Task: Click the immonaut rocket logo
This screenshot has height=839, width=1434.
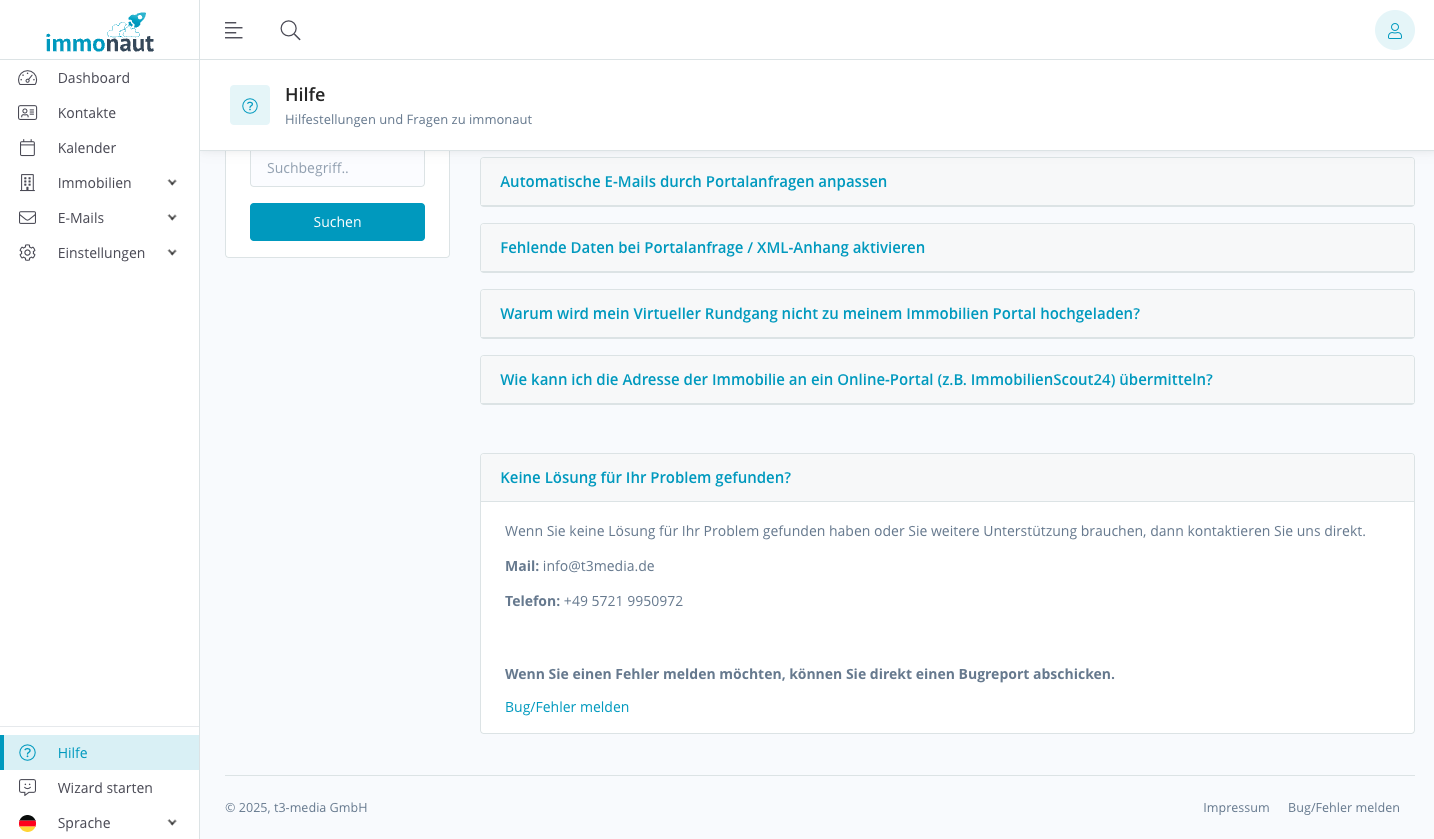Action: 100,32
